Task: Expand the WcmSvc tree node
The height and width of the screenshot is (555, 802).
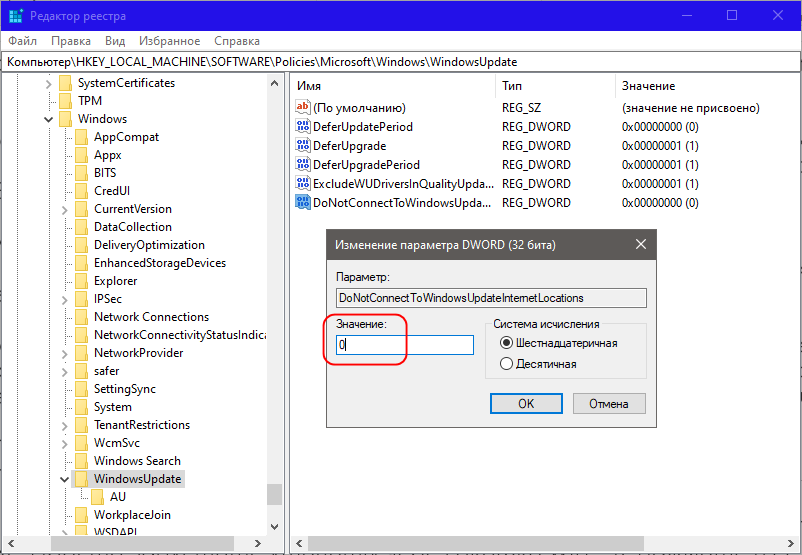Action: (64, 443)
